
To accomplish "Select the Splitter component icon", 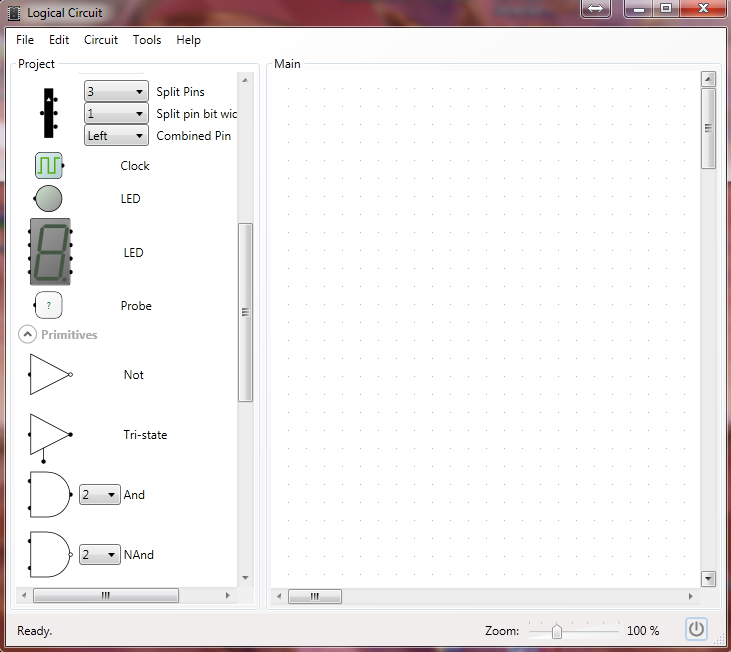I will [x=48, y=113].
